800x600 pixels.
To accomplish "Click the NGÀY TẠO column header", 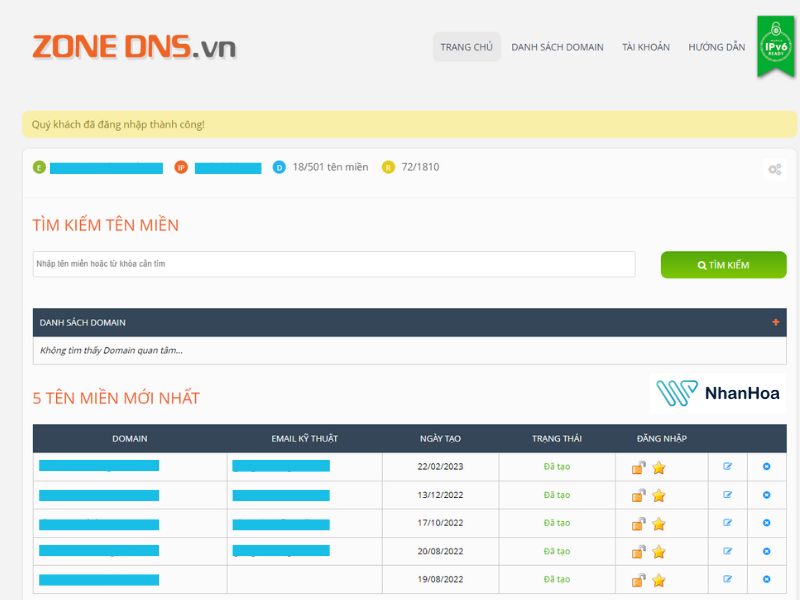I will pyautogui.click(x=440, y=439).
